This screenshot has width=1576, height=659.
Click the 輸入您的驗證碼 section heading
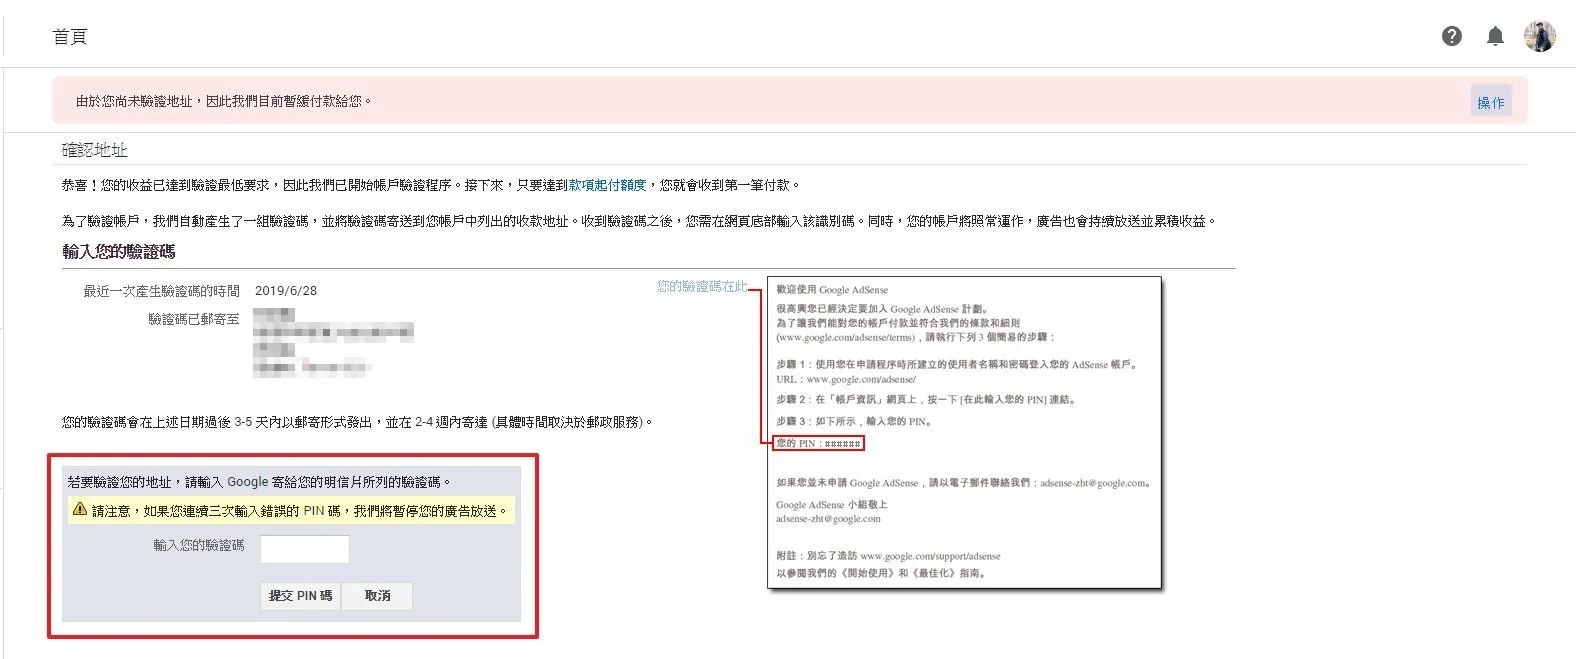[x=119, y=252]
